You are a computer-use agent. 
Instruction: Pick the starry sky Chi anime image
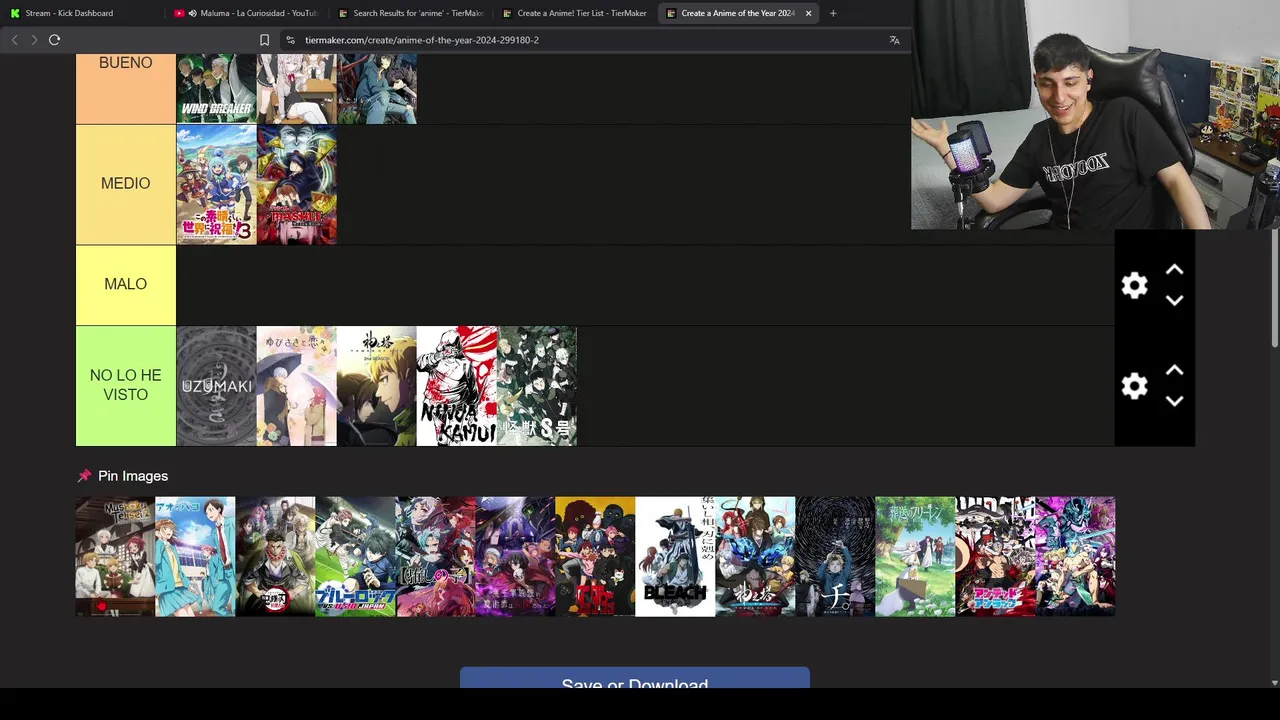pos(835,556)
